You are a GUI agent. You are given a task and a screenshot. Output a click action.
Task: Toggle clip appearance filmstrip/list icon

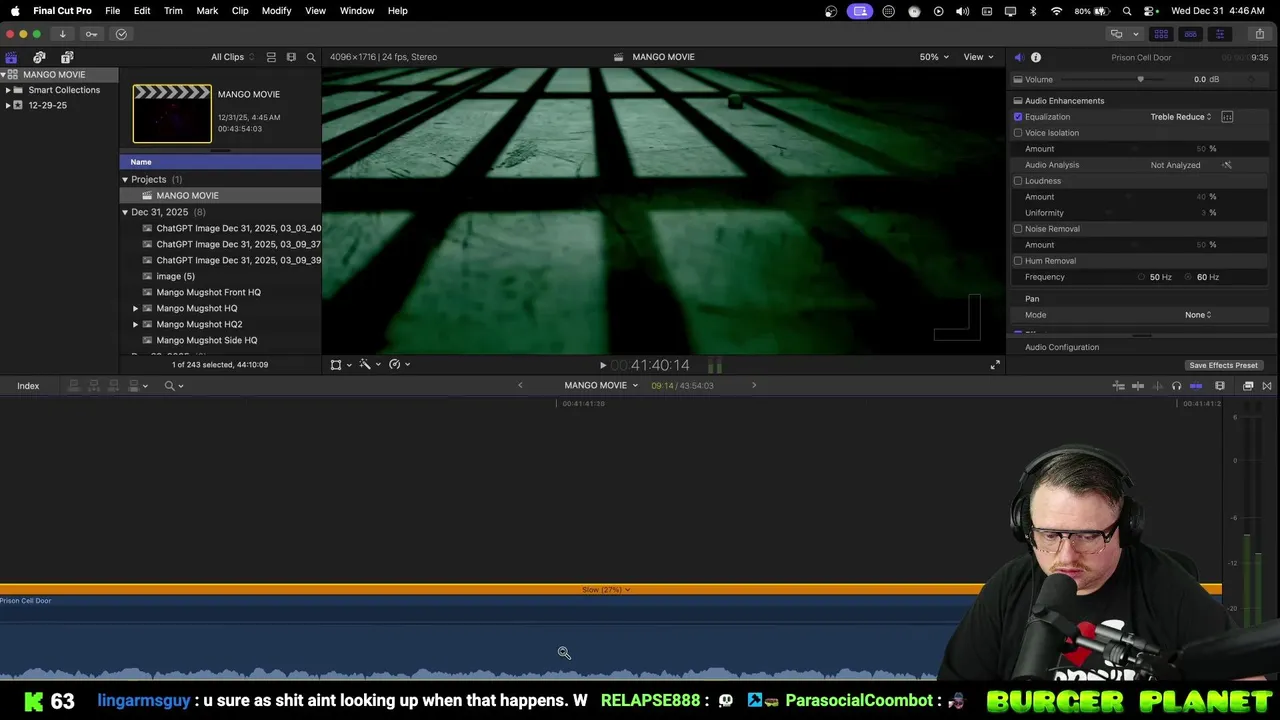pyautogui.click(x=271, y=57)
